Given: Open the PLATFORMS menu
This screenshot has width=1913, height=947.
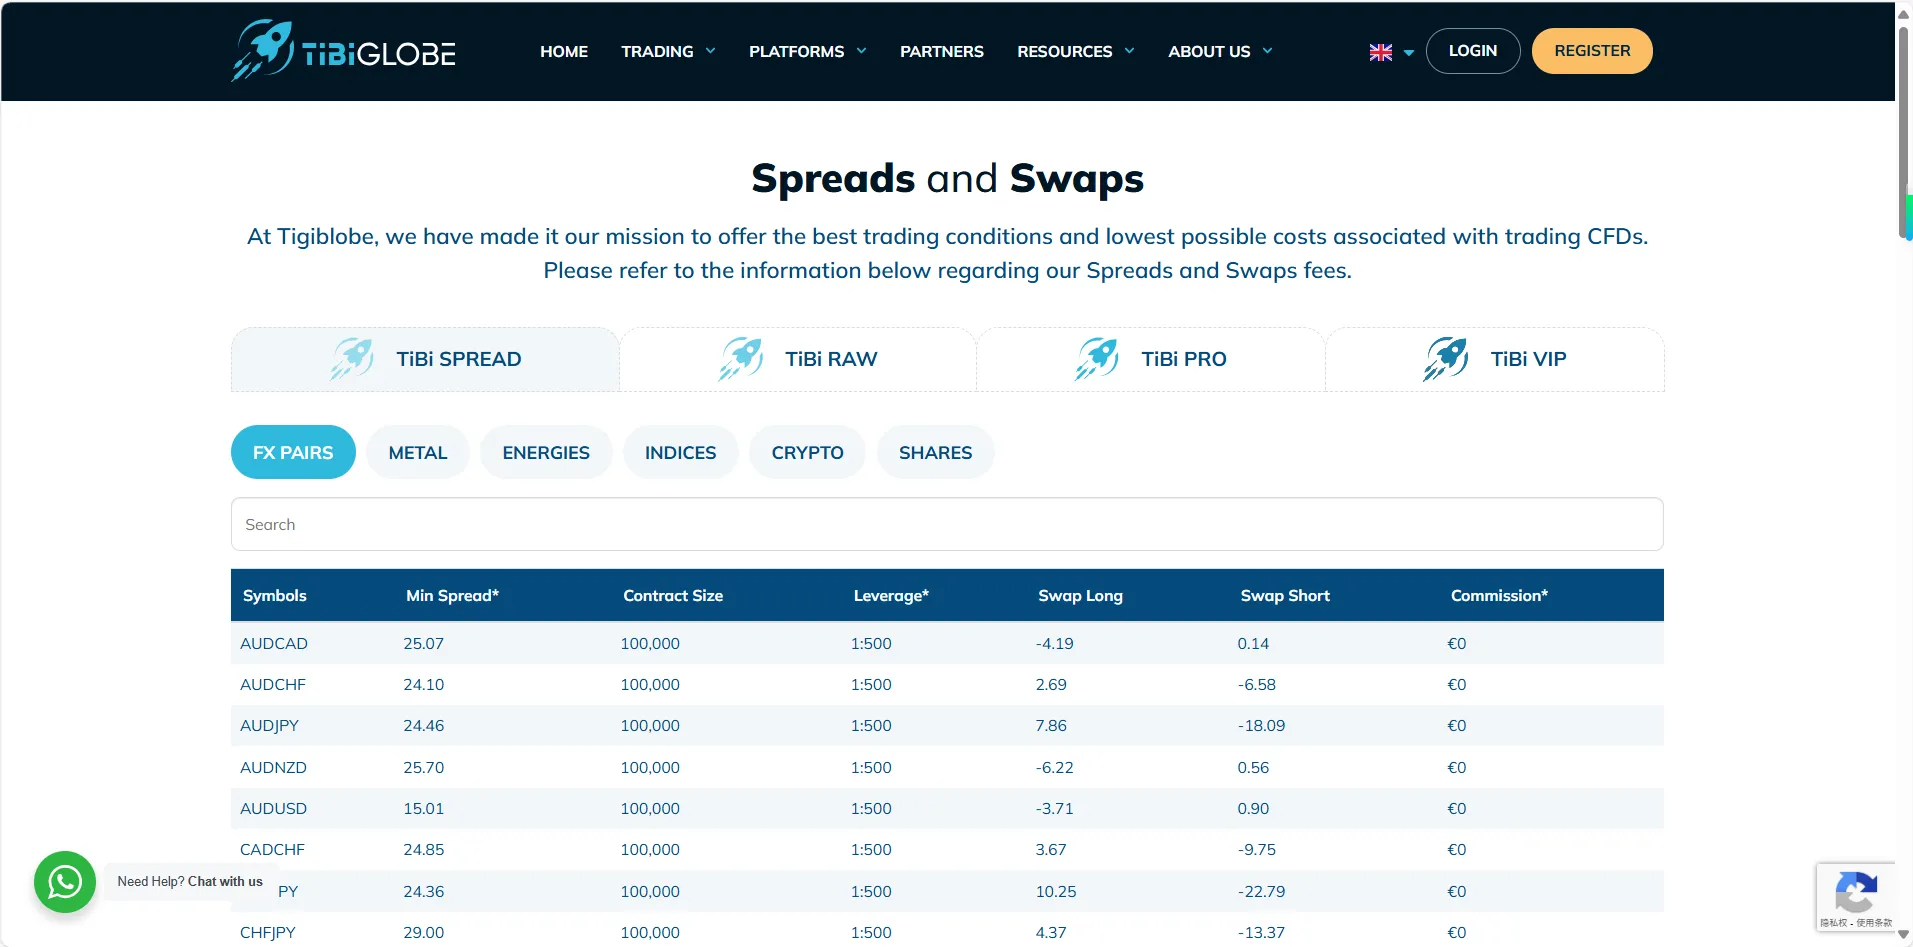Looking at the screenshot, I should point(797,51).
